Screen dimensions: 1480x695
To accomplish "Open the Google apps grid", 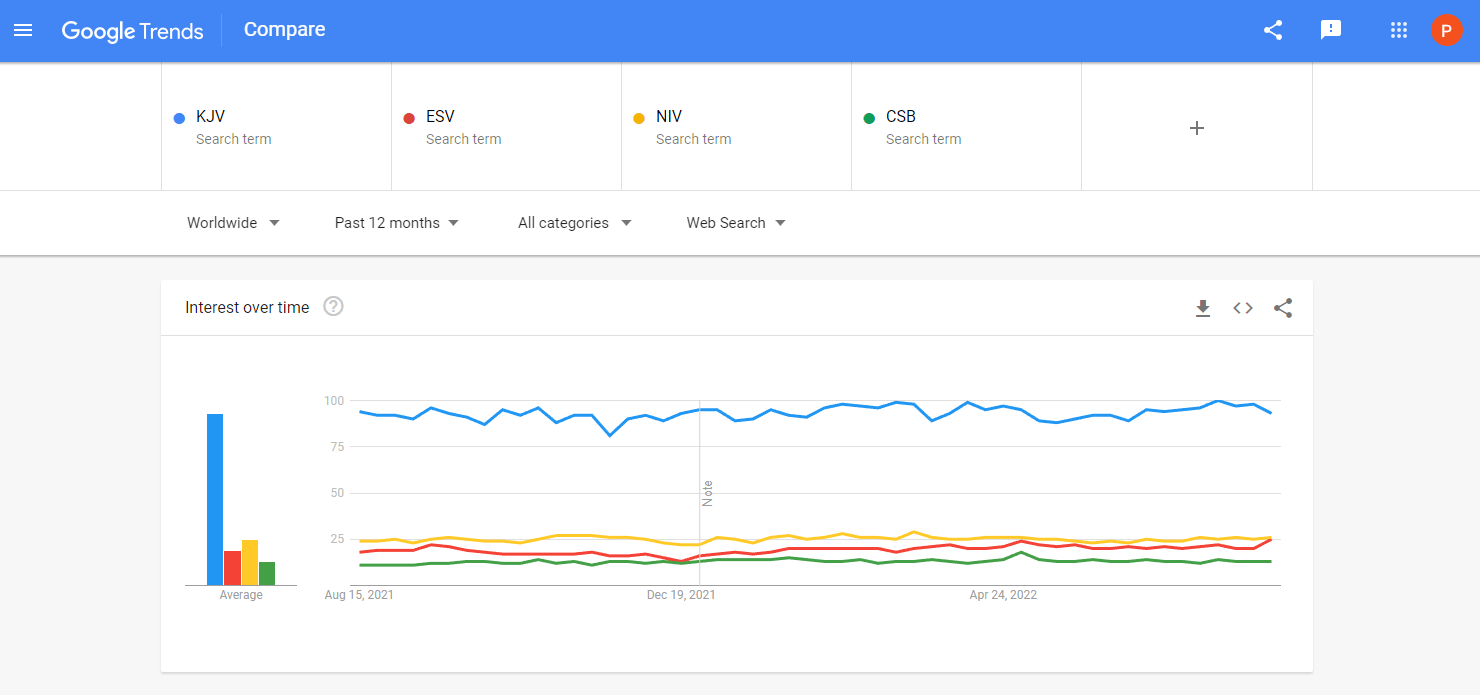I will pyautogui.click(x=1399, y=30).
